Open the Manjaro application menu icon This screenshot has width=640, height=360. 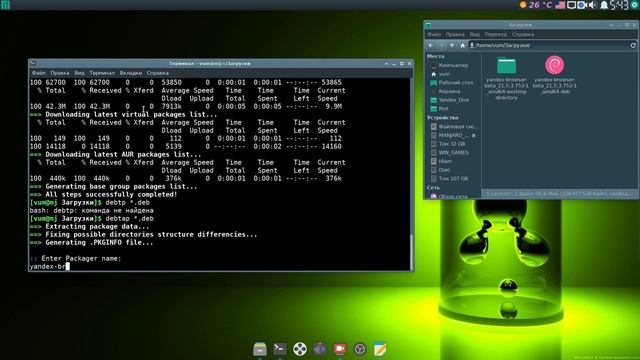click(x=5, y=4)
